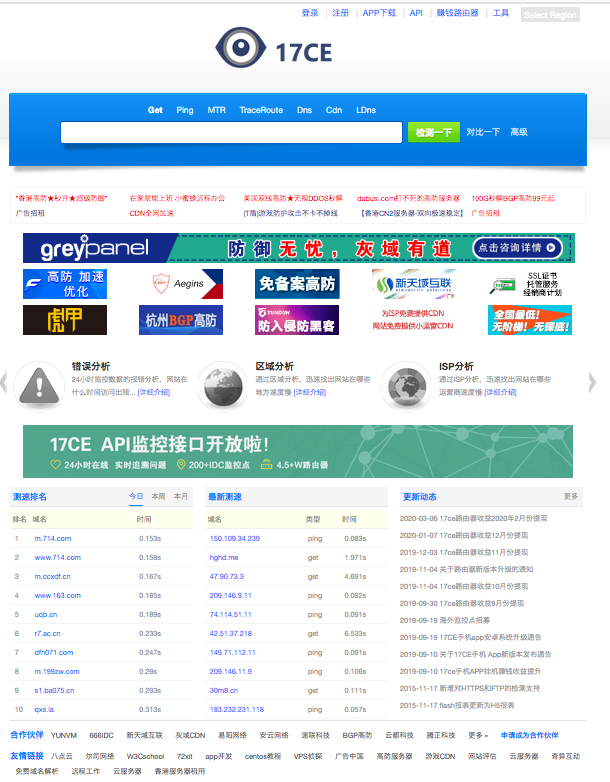Open the W3Cschool friend link
610x782 pixels.
(146, 756)
